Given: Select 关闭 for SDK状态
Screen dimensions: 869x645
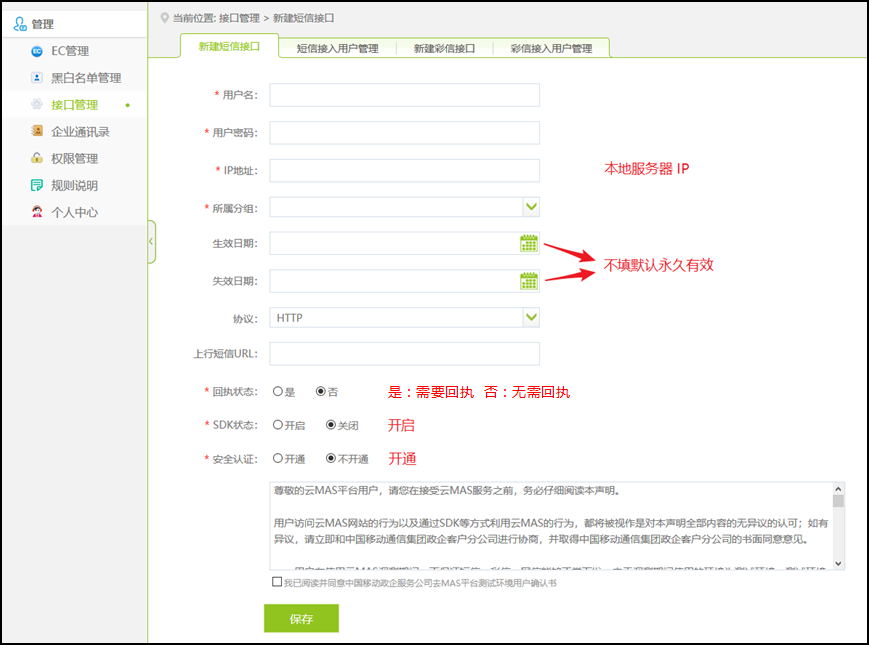Looking at the screenshot, I should coord(331,425).
